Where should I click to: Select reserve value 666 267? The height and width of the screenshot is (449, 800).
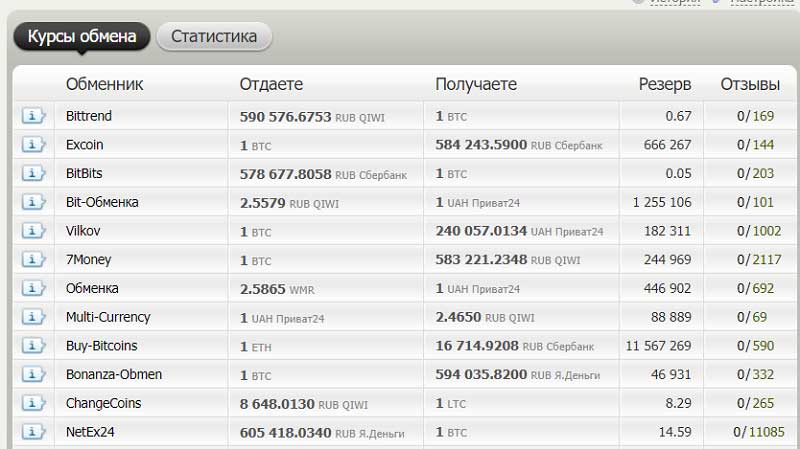pos(667,144)
